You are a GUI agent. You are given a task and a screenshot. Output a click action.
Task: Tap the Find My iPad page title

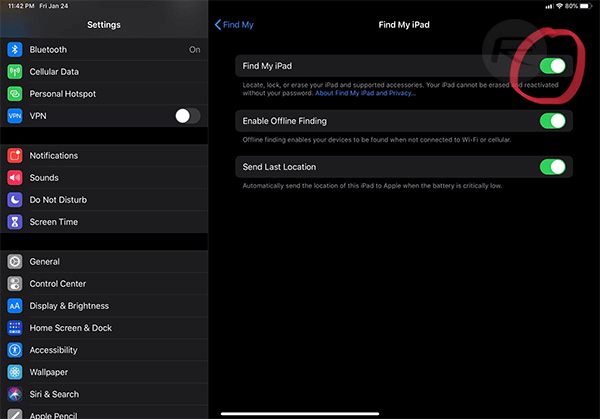404,25
